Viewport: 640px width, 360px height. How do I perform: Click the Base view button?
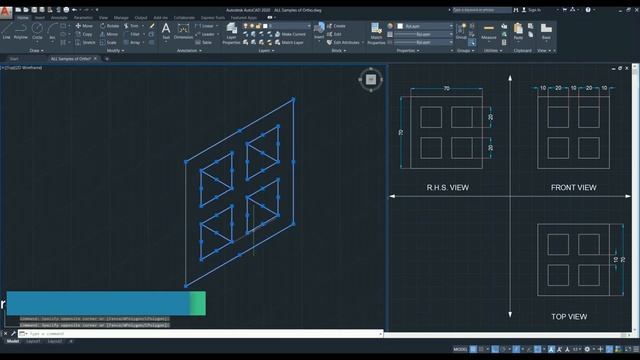(x=546, y=31)
